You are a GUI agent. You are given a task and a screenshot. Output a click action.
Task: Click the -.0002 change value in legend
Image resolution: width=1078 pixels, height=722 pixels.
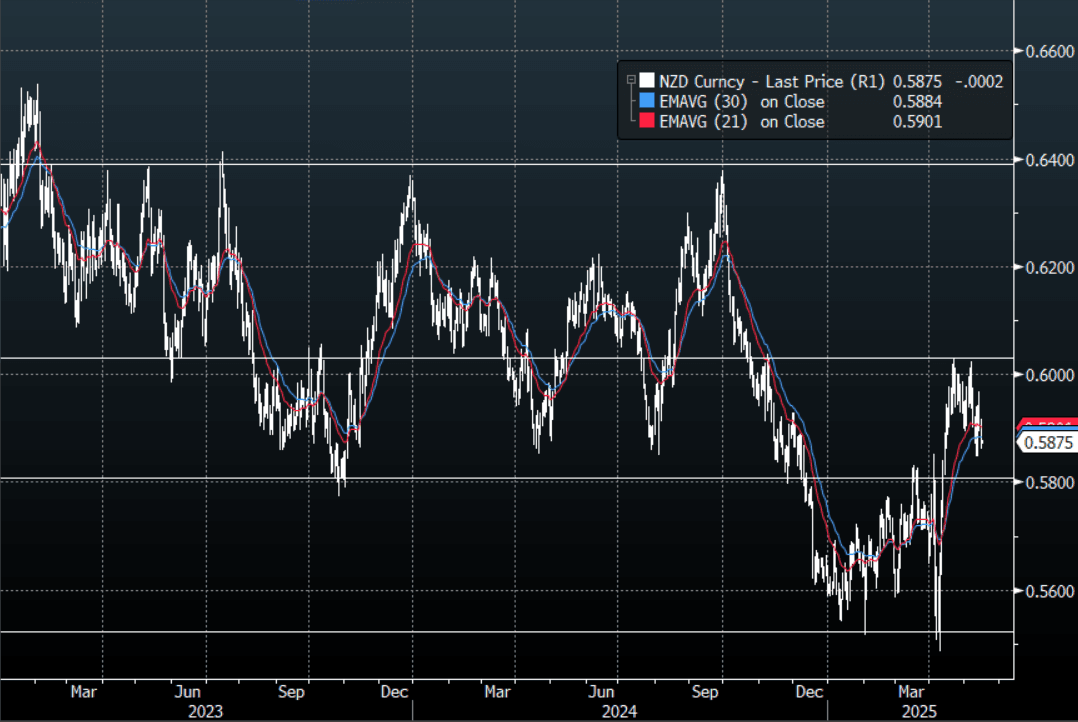[x=980, y=82]
